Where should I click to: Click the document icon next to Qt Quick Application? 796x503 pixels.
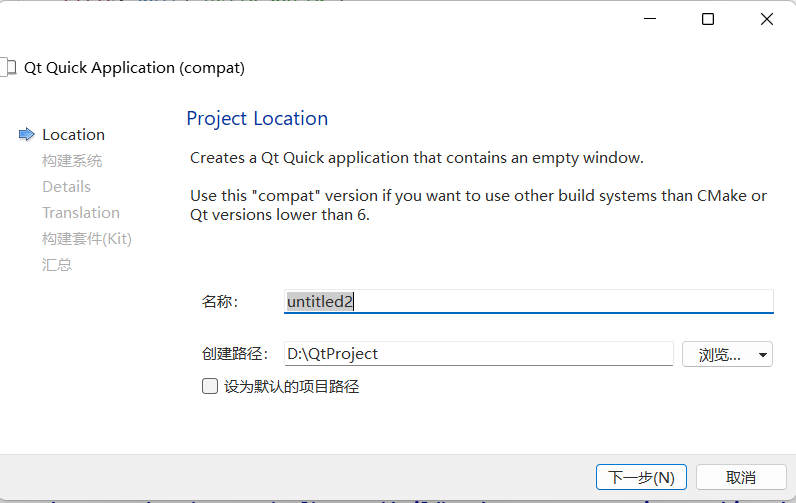pos(9,68)
